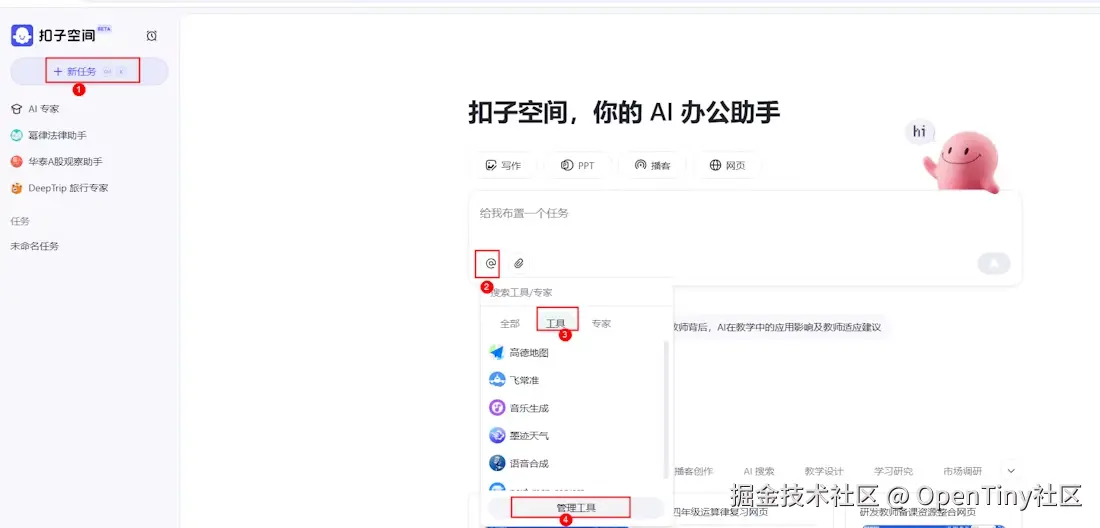
Task: Click the send arrow button
Action: click(993, 264)
